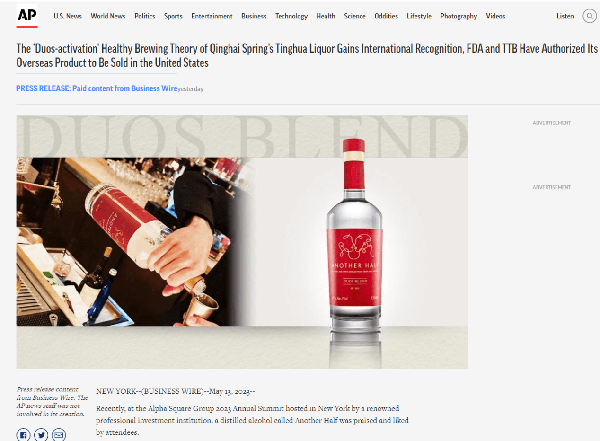Go to Lifestyle section
Viewport: 600px width, 441px height.
419,16
